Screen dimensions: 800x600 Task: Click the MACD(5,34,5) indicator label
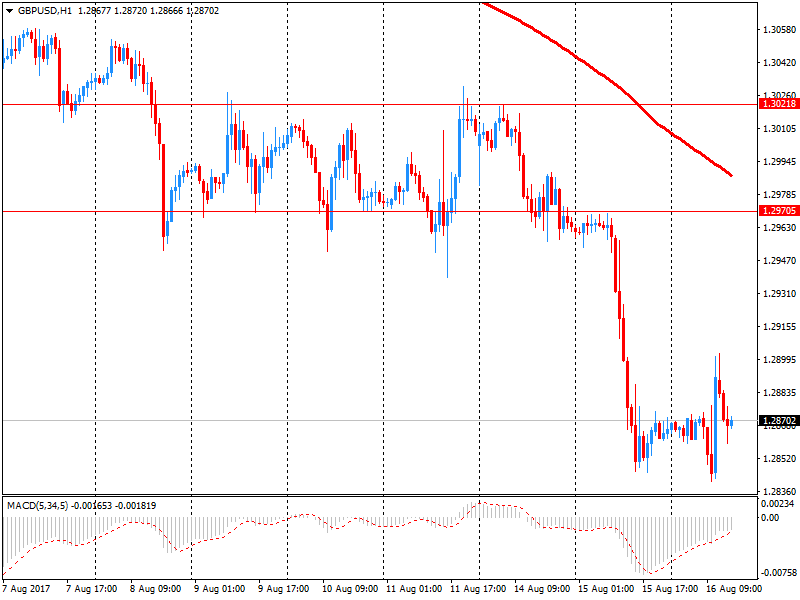(x=37, y=506)
